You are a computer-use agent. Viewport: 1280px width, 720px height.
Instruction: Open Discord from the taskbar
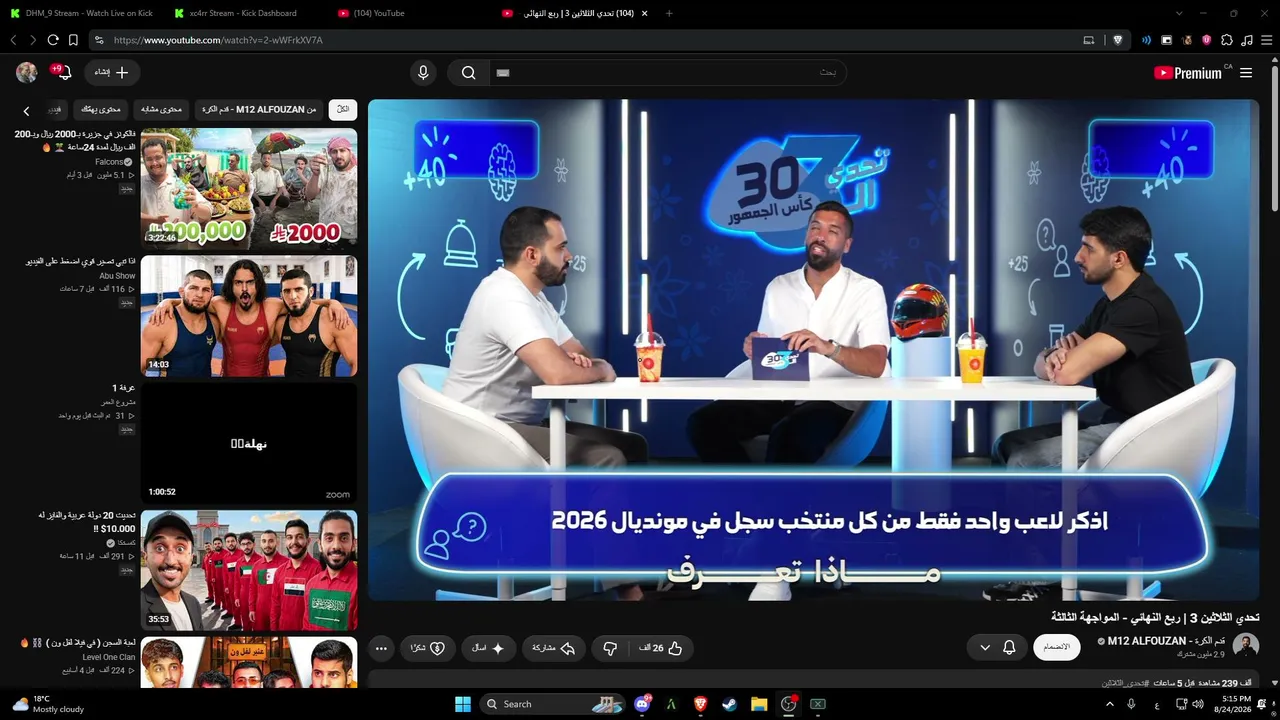[x=642, y=704]
